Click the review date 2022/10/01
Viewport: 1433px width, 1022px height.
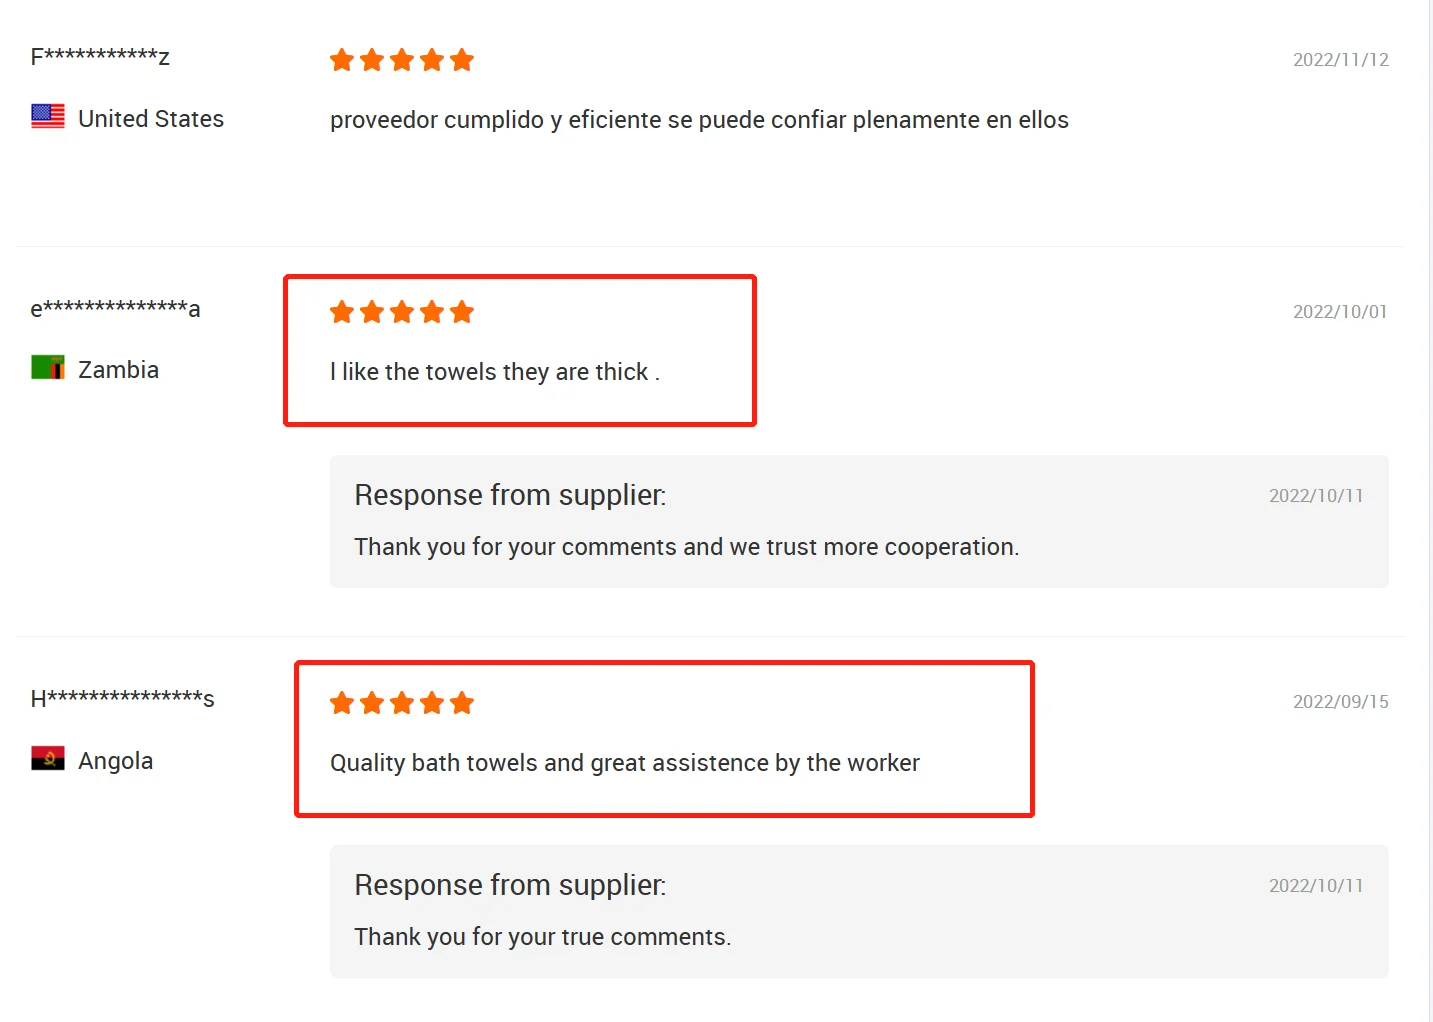pyautogui.click(x=1339, y=312)
